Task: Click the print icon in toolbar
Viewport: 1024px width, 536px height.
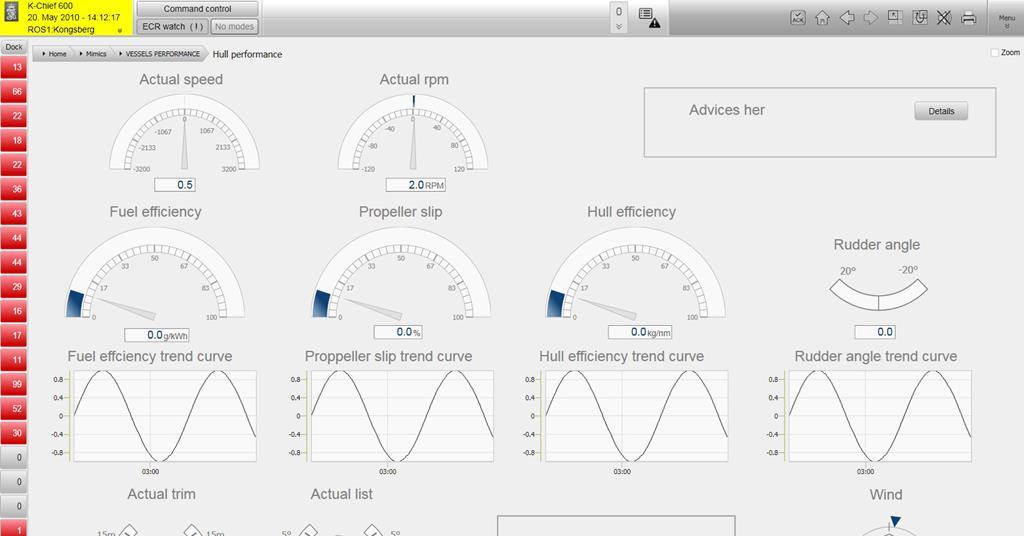Action: coord(968,18)
